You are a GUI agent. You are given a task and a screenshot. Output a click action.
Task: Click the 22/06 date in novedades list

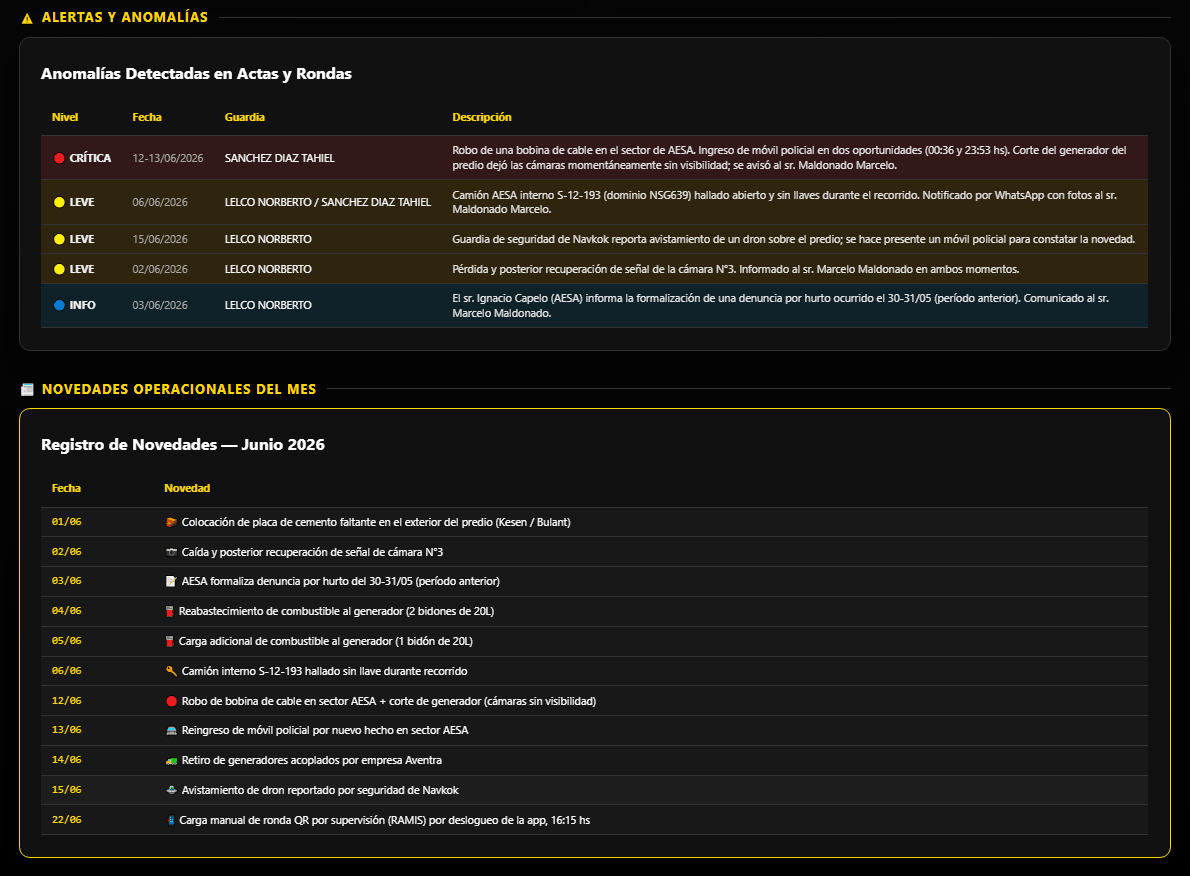tap(67, 820)
